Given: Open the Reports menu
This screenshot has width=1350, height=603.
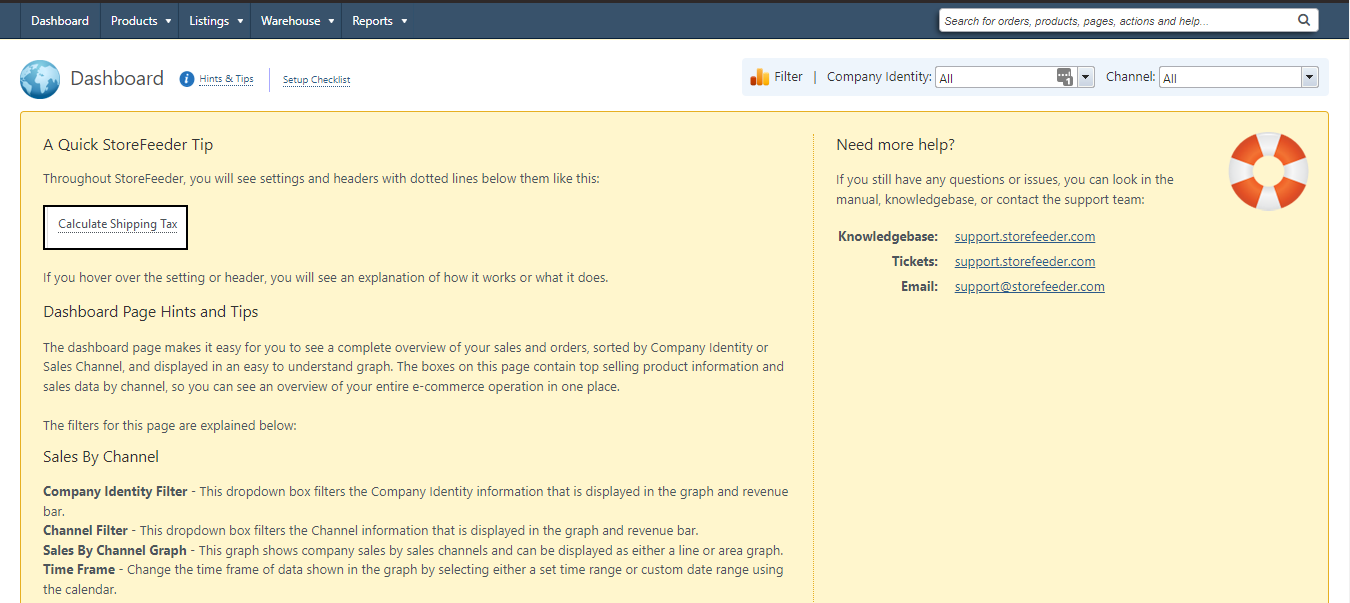Looking at the screenshot, I should click(379, 20).
